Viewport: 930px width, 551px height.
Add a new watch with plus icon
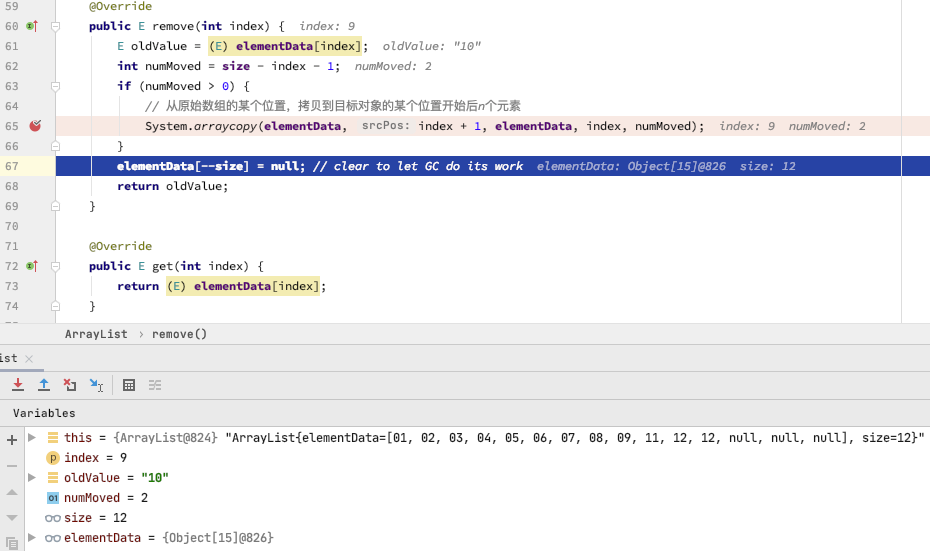[12, 440]
